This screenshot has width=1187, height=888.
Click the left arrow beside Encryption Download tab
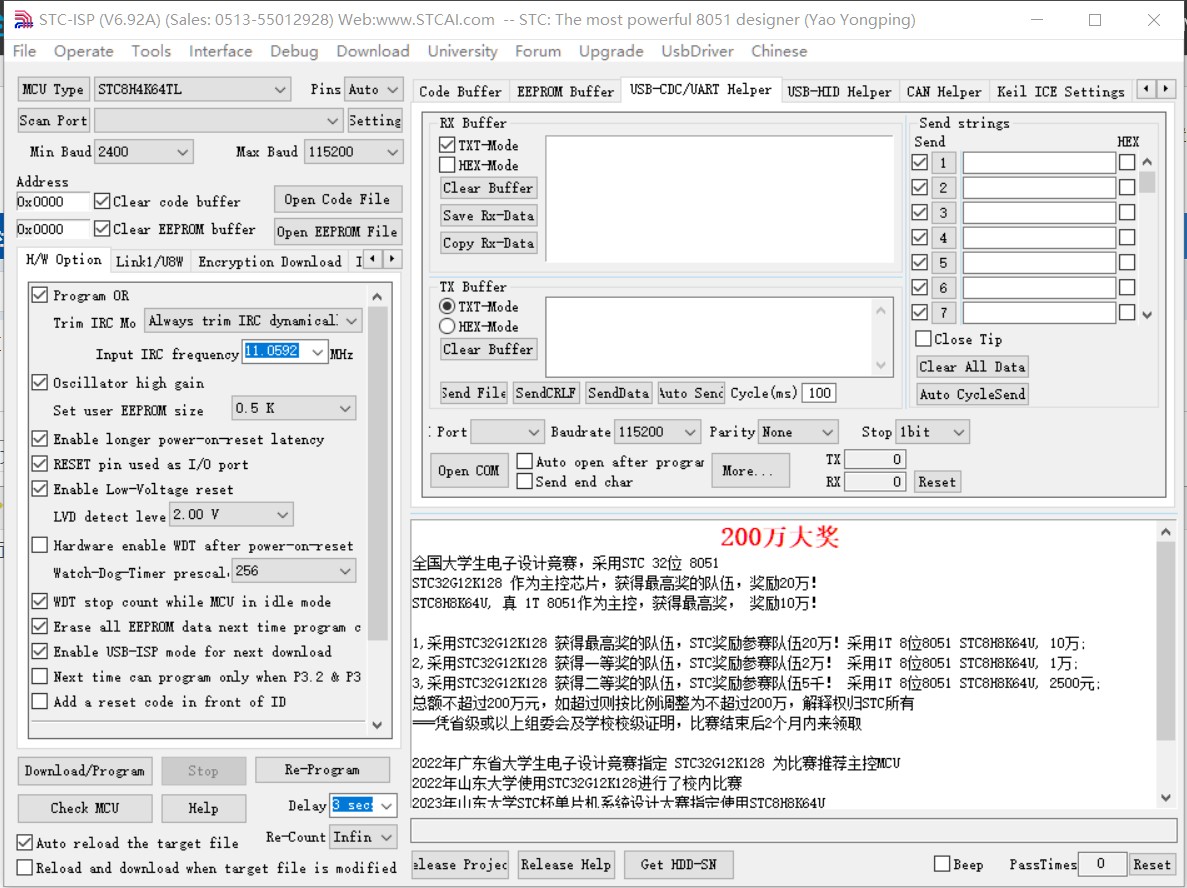coord(372,260)
